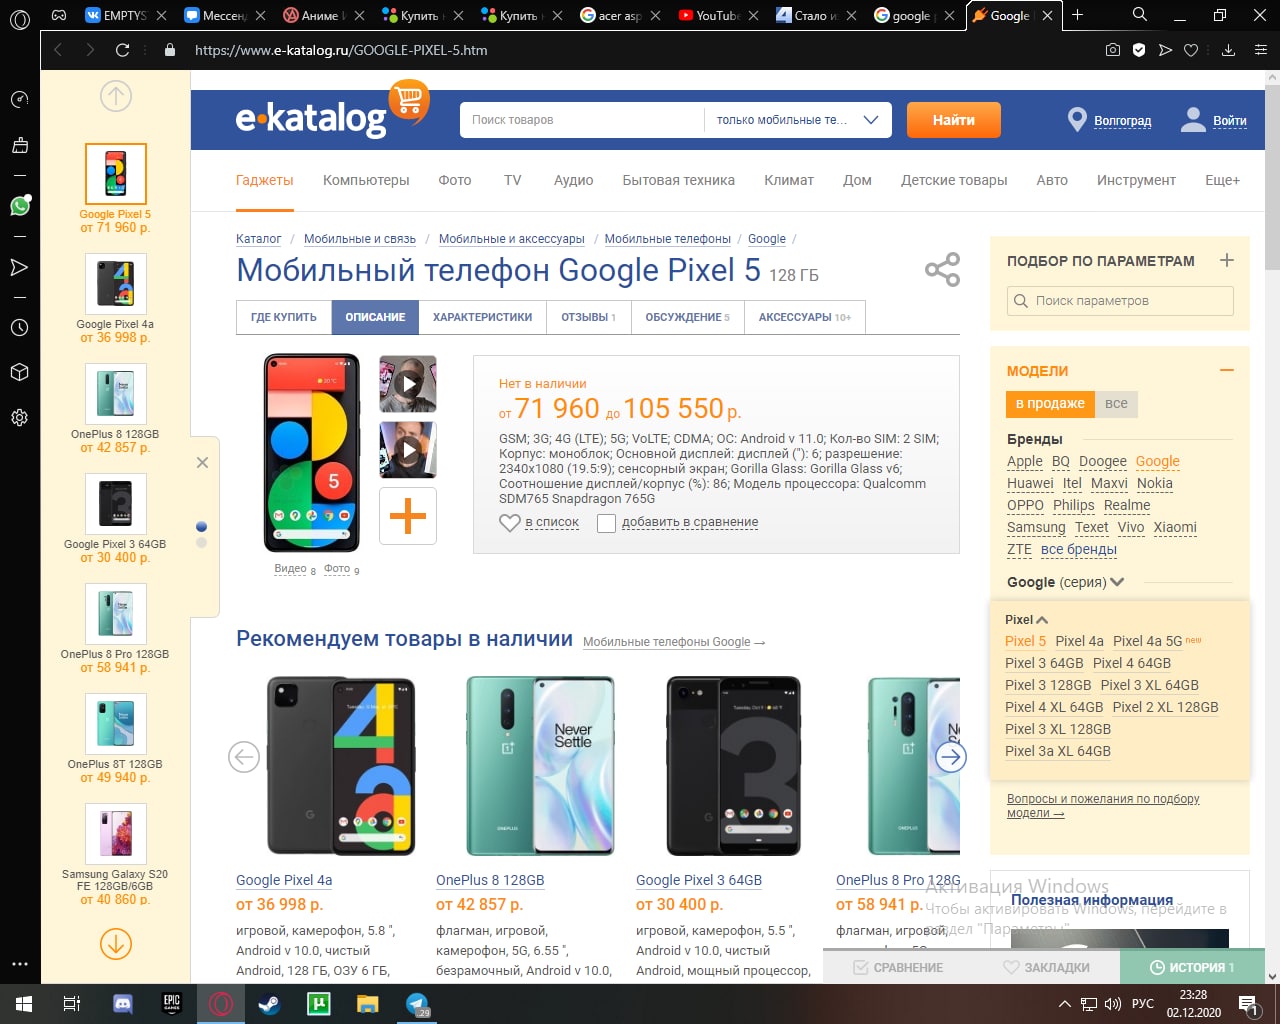Open Windows Start menu

point(23,1003)
